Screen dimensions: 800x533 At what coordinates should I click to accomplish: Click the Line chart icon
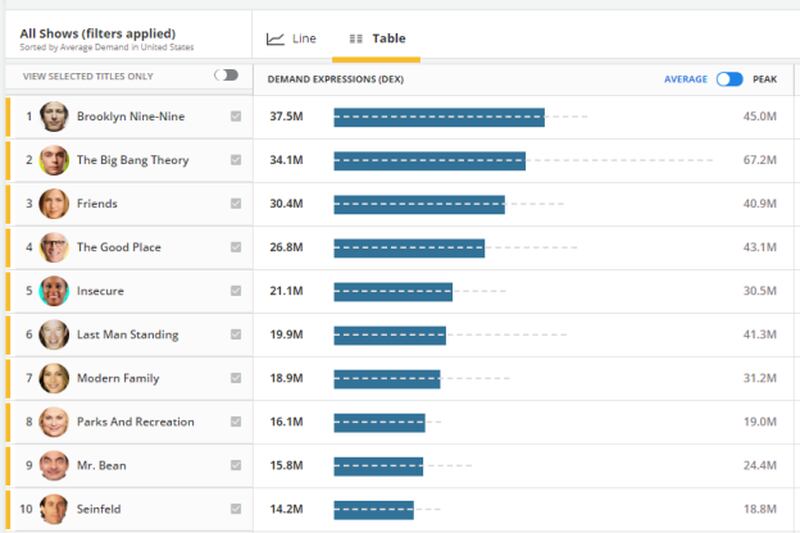pos(275,39)
